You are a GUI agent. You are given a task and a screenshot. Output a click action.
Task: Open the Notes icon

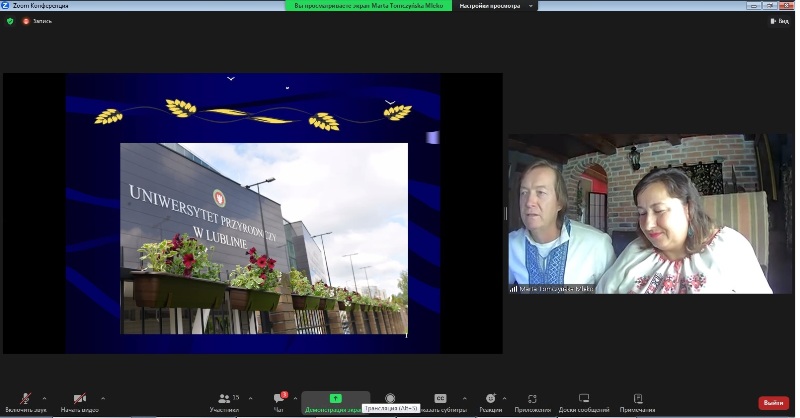click(638, 398)
